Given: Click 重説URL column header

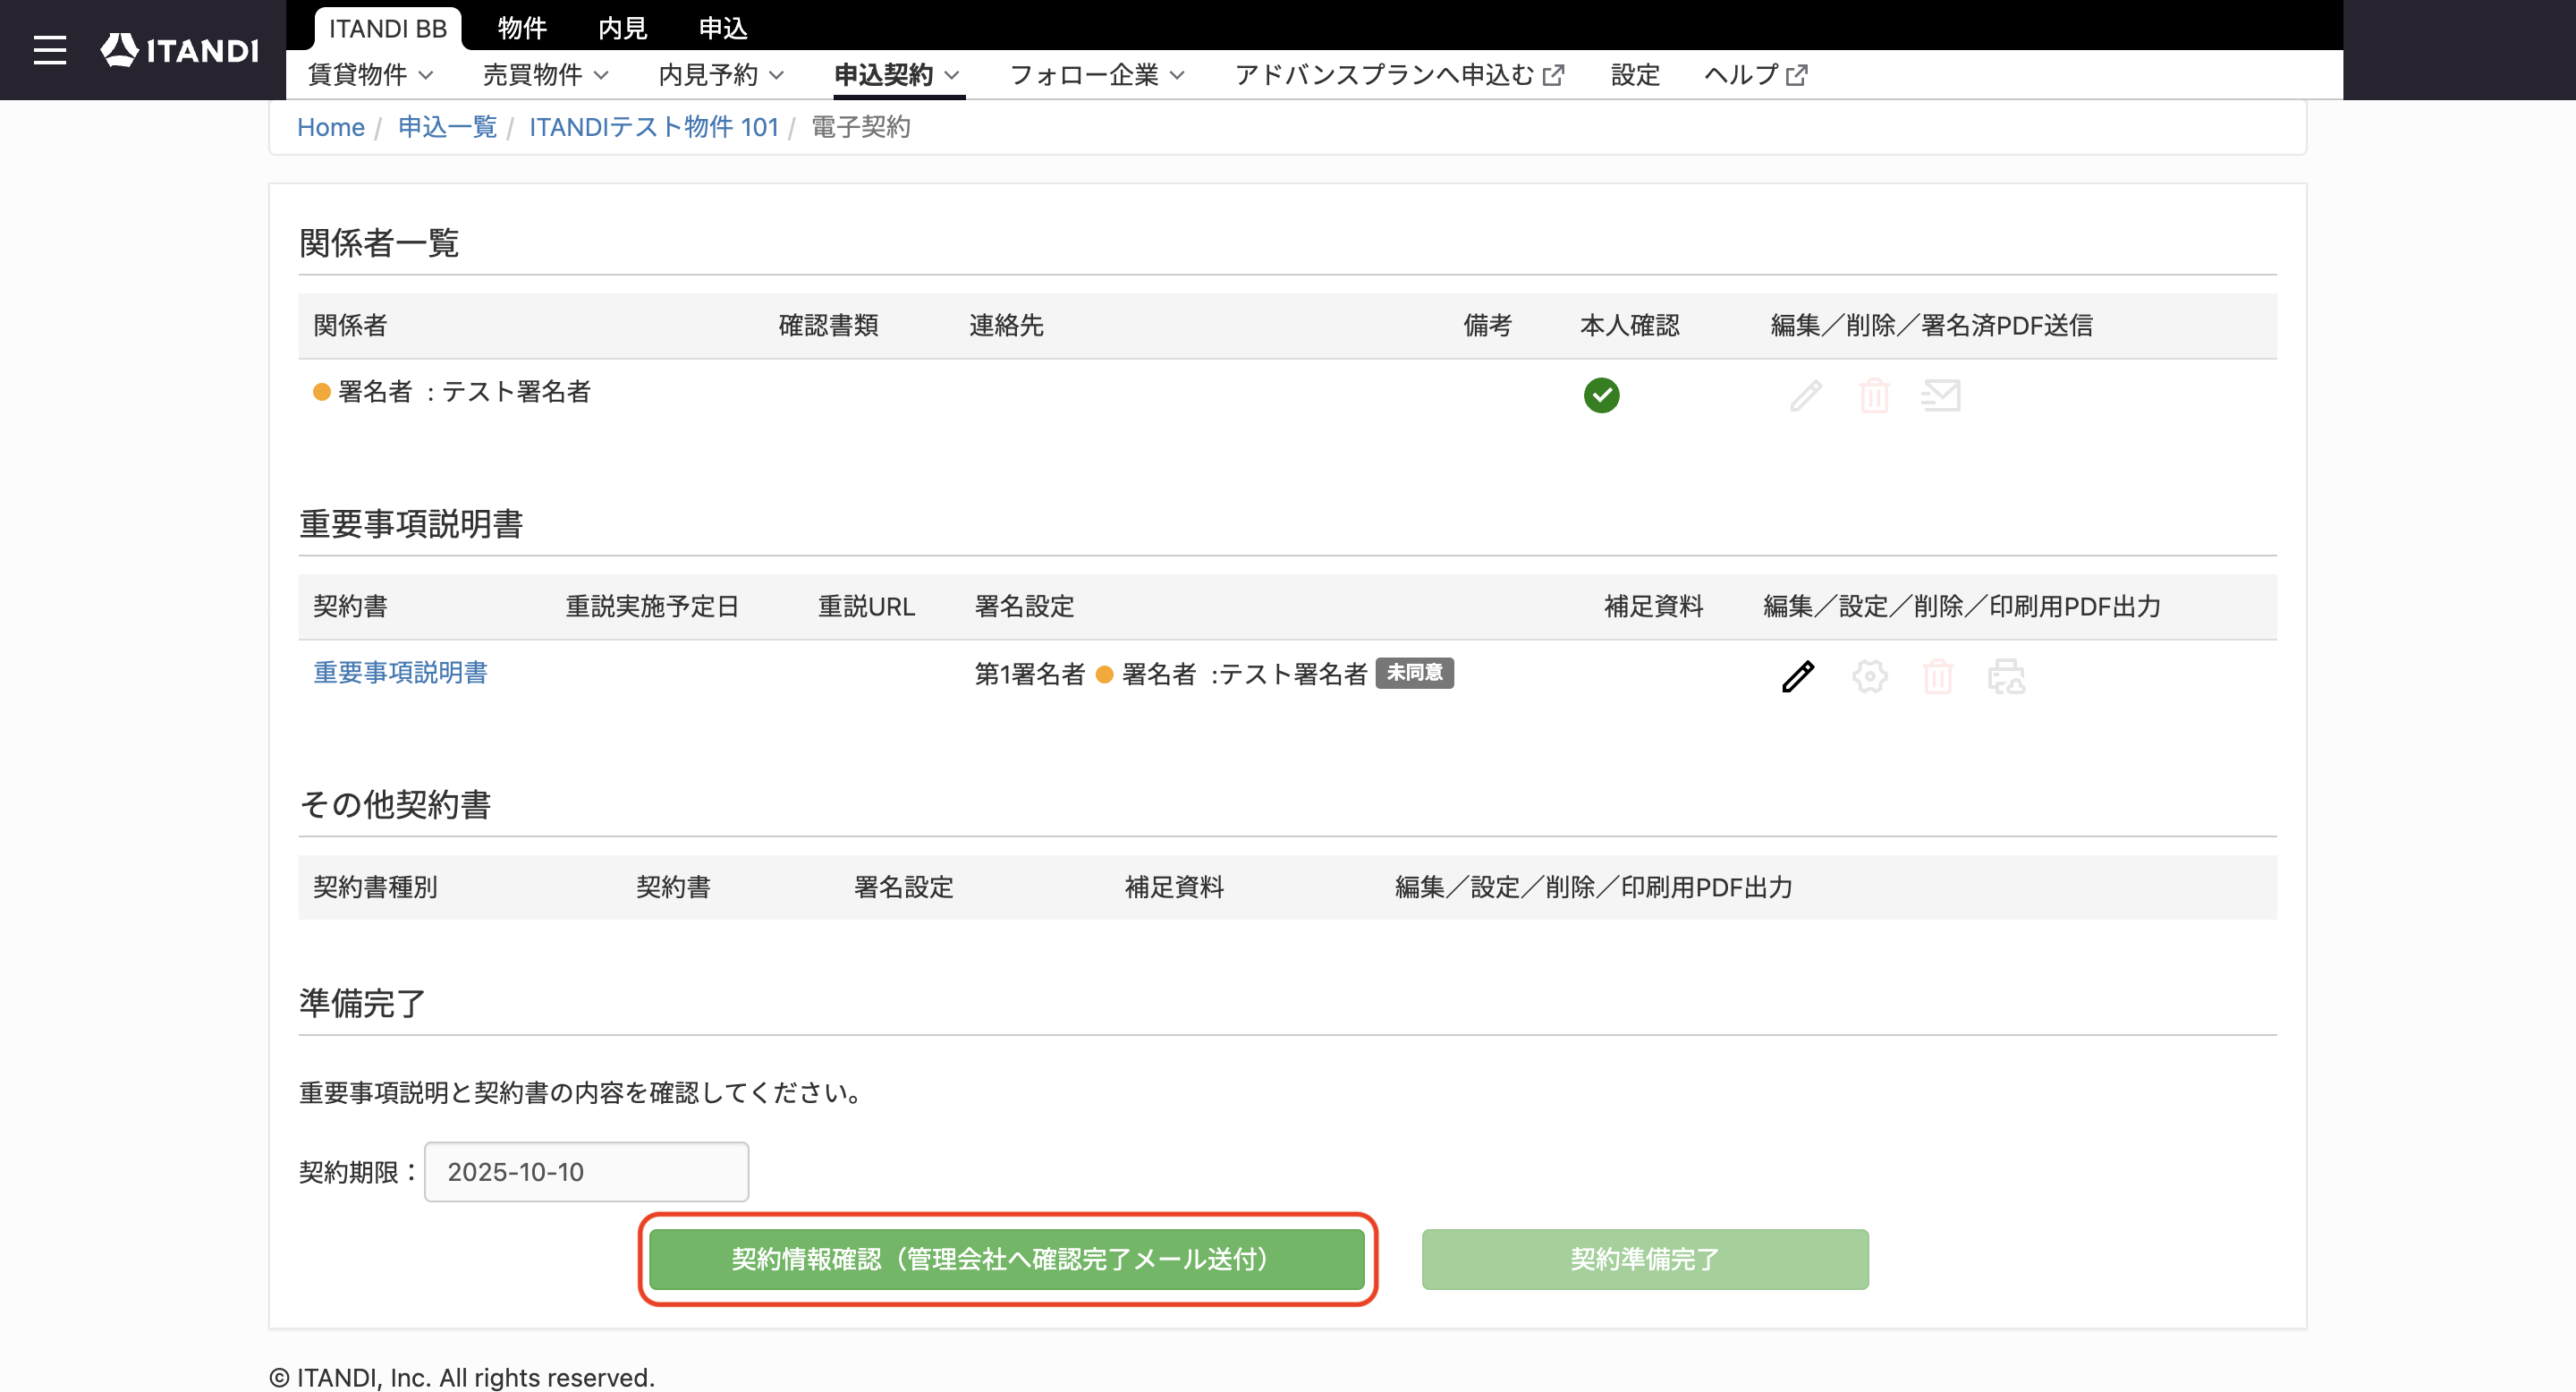Looking at the screenshot, I should (x=866, y=606).
